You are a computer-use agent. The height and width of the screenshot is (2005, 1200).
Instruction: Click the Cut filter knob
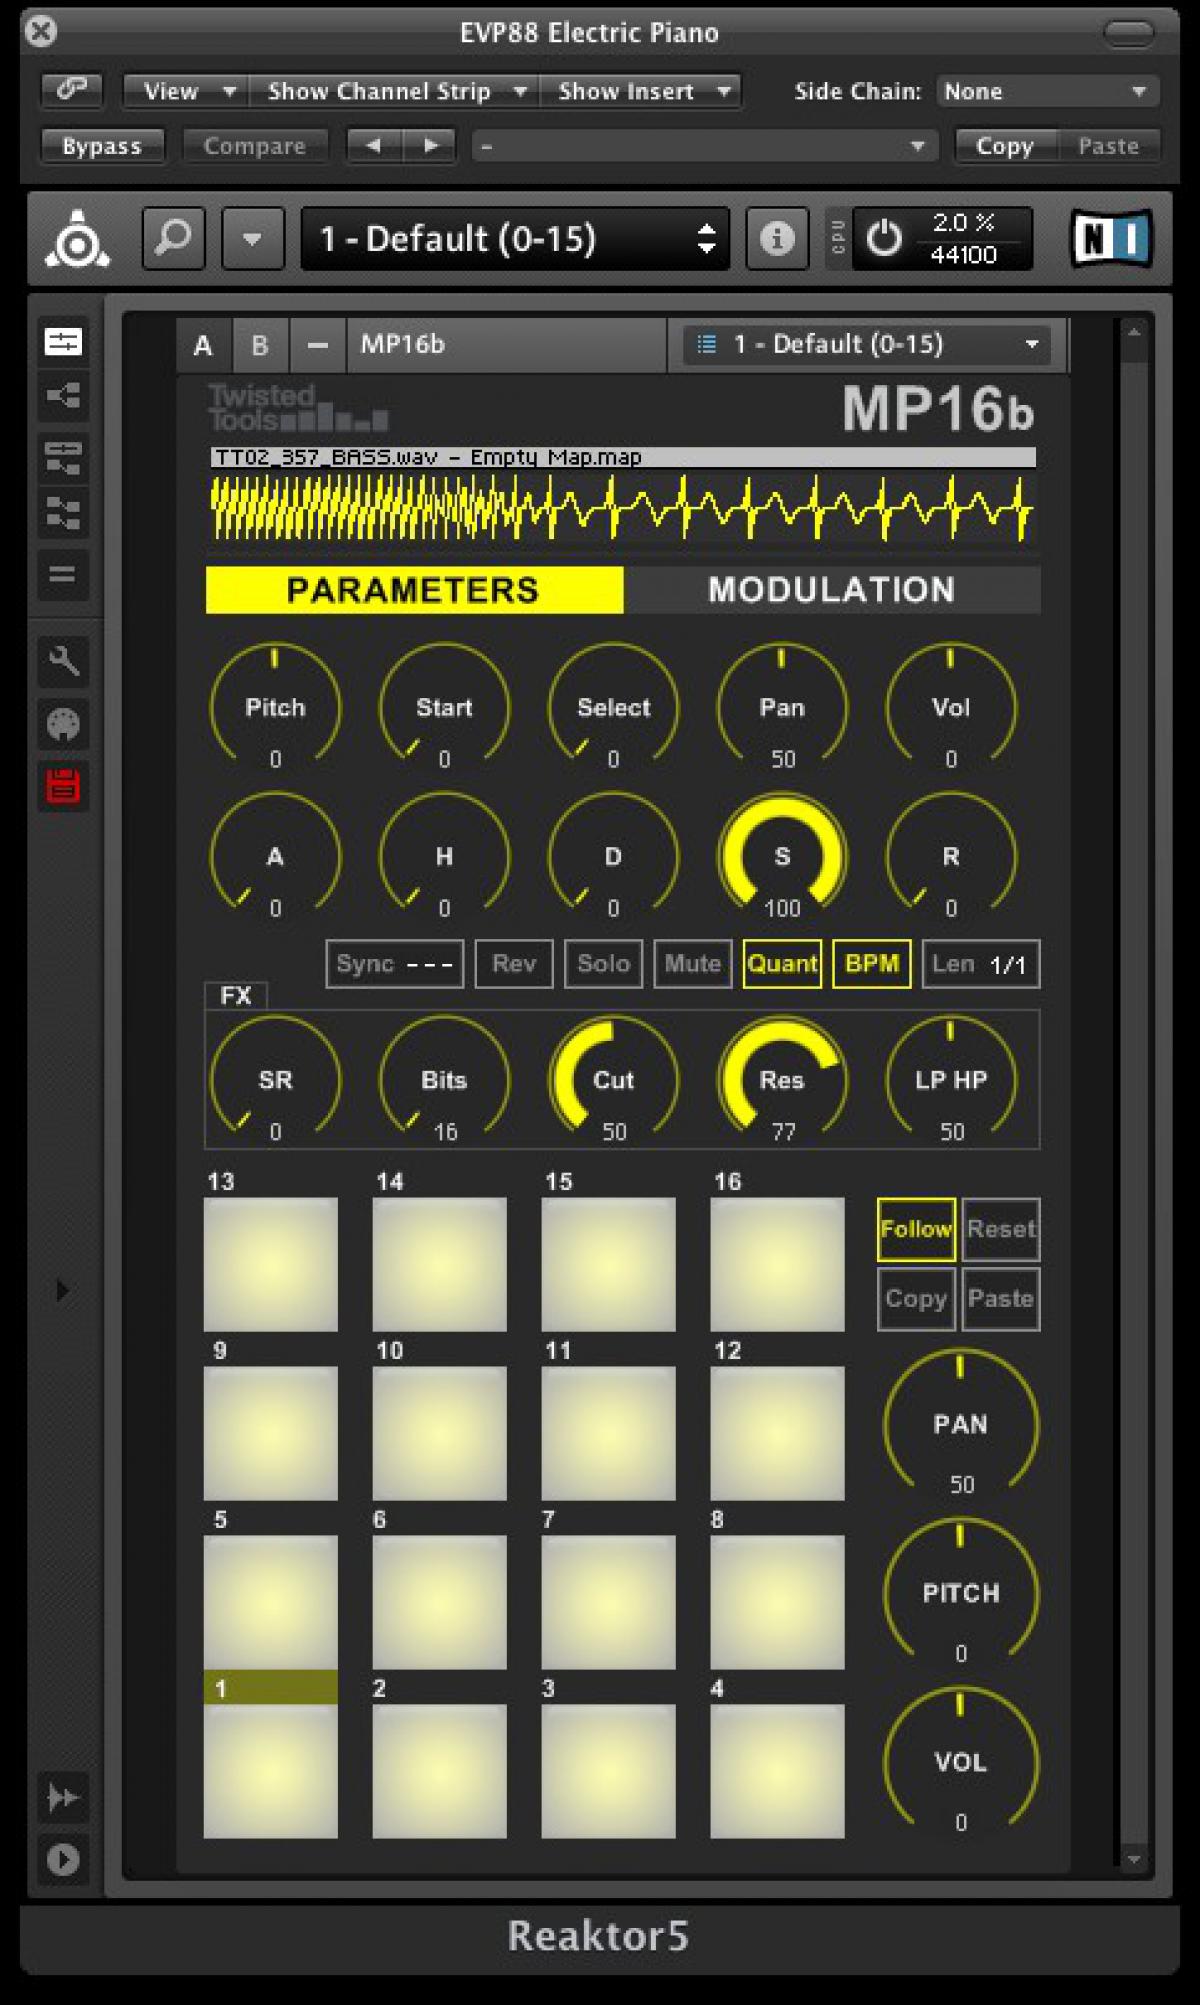pos(613,1079)
